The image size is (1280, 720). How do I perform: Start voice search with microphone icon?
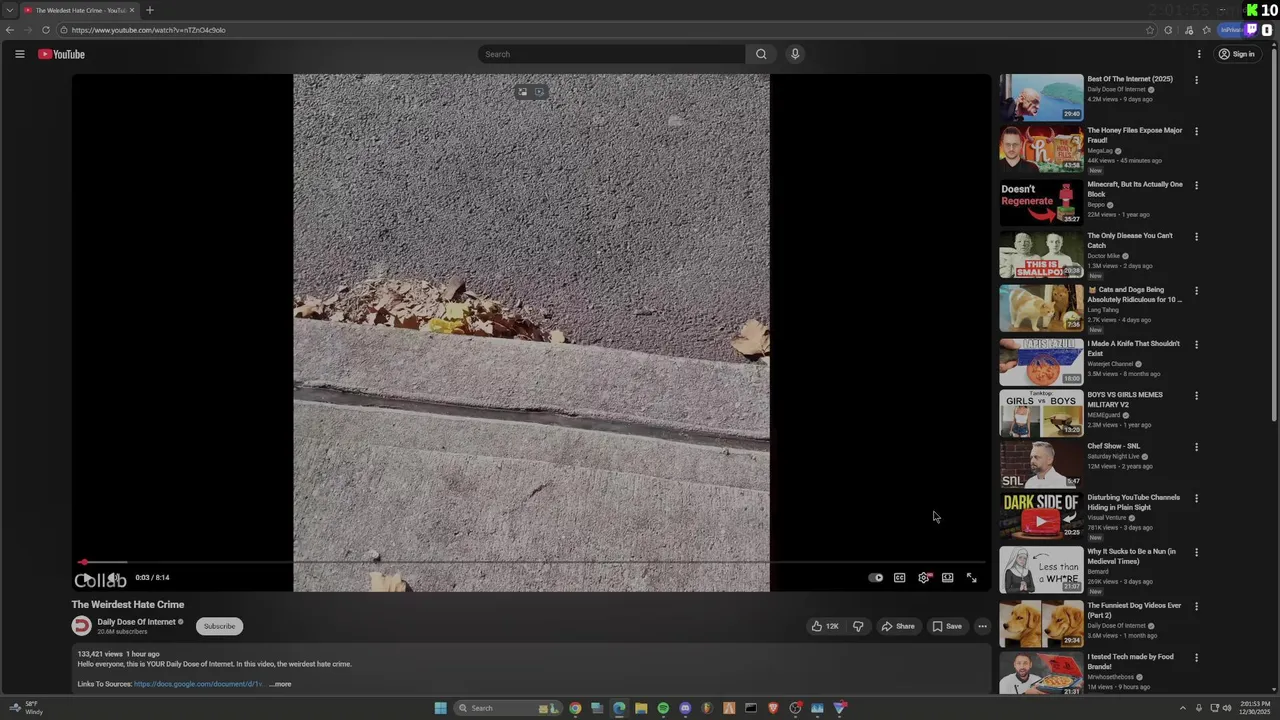point(795,54)
